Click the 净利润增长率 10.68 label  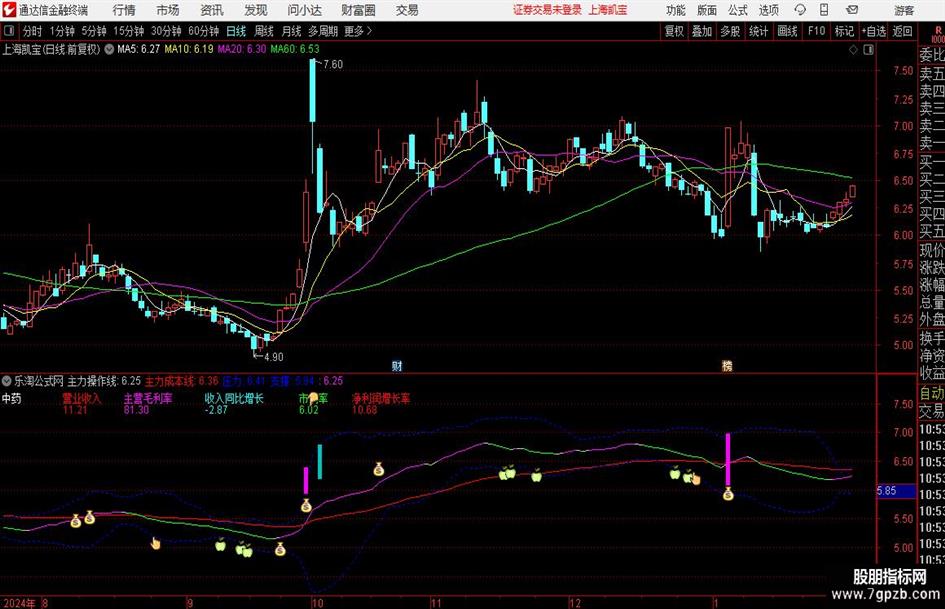381,404
